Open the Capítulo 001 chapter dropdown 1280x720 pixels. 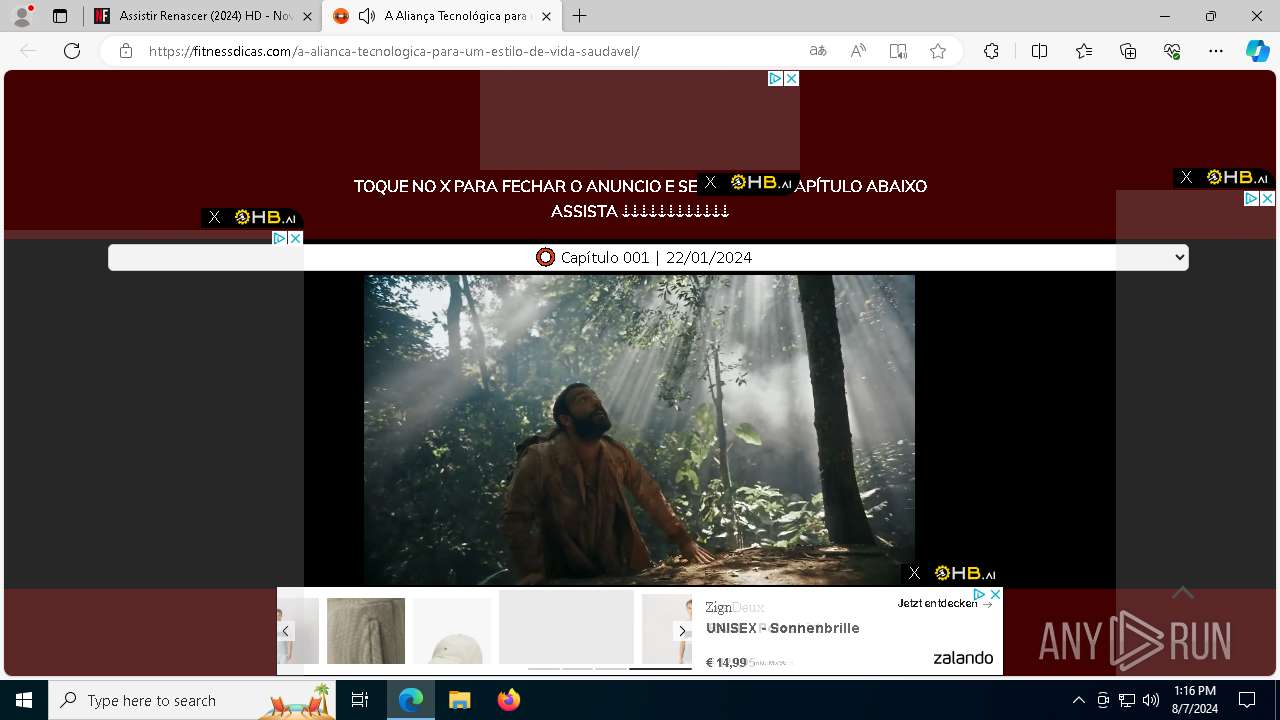pyautogui.click(x=648, y=257)
